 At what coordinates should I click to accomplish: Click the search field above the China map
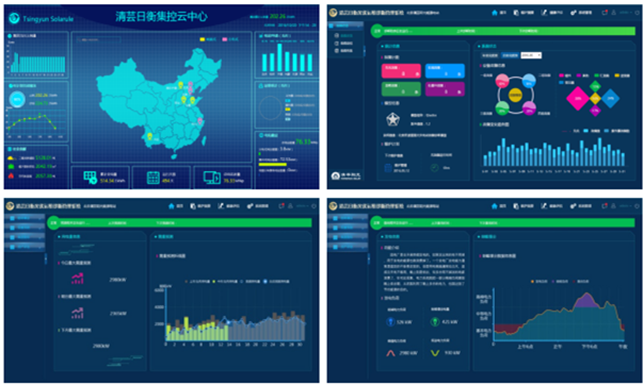tap(98, 40)
